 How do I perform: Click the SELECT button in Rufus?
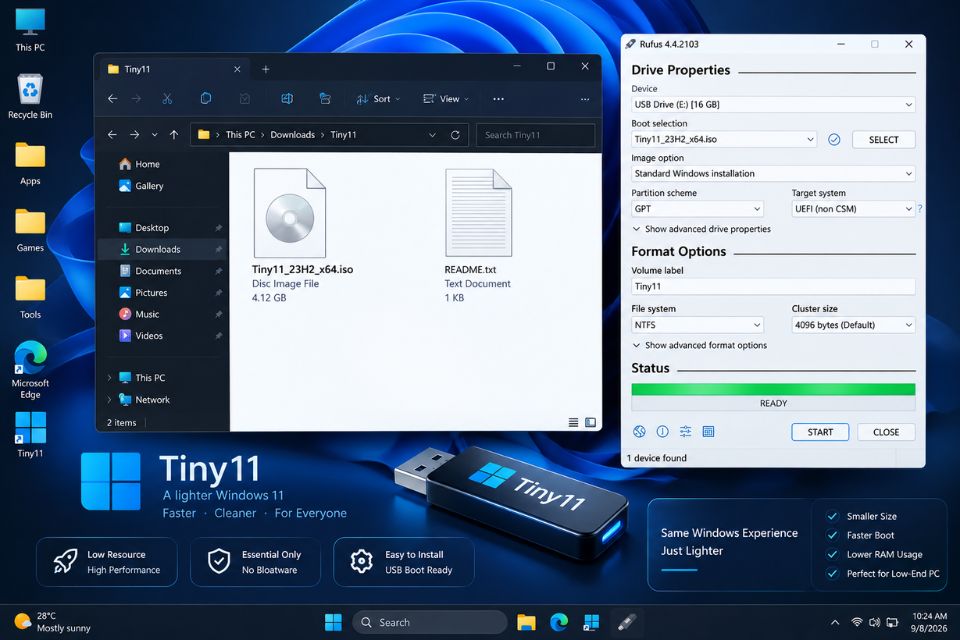click(883, 140)
